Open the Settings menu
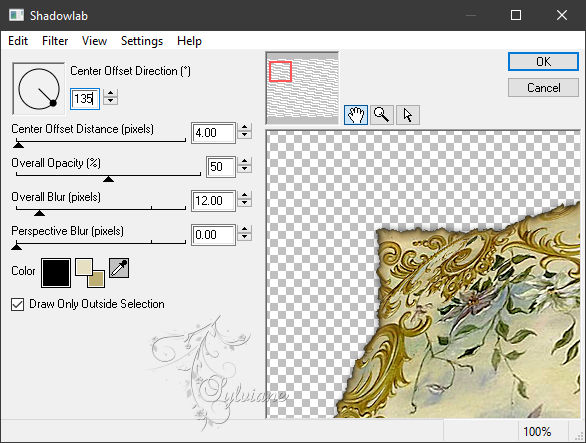The height and width of the screenshot is (443, 586). 142,41
